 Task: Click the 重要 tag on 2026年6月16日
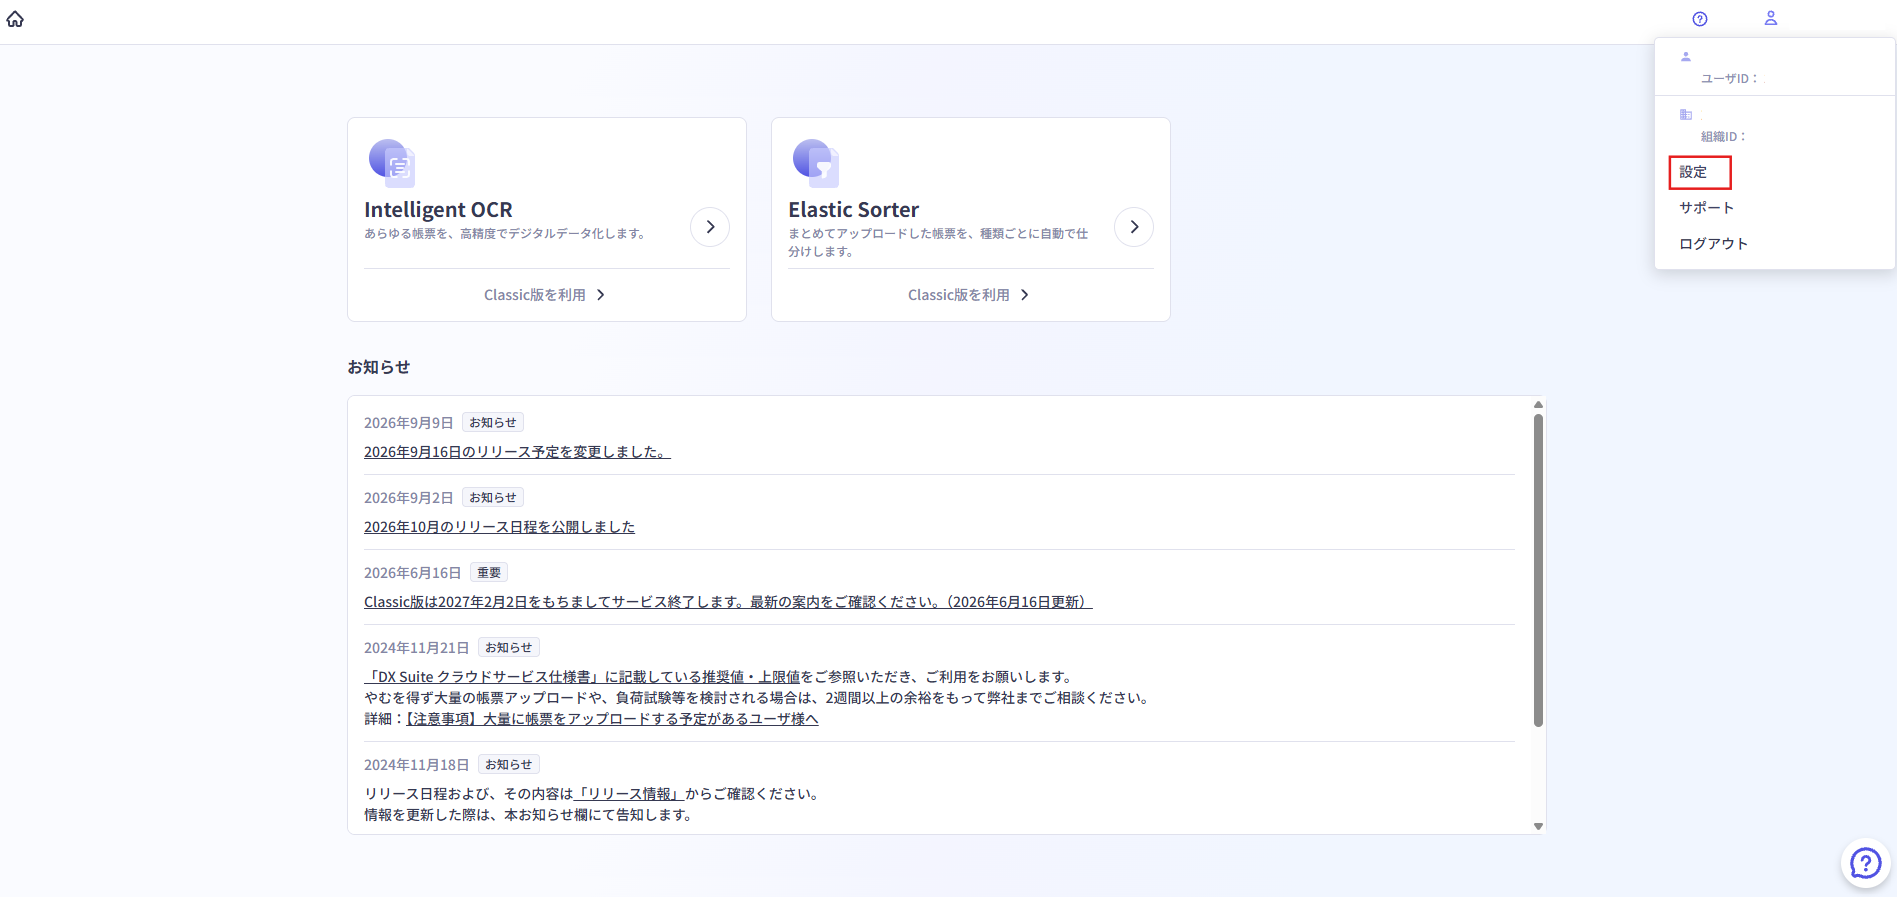pyautogui.click(x=489, y=573)
